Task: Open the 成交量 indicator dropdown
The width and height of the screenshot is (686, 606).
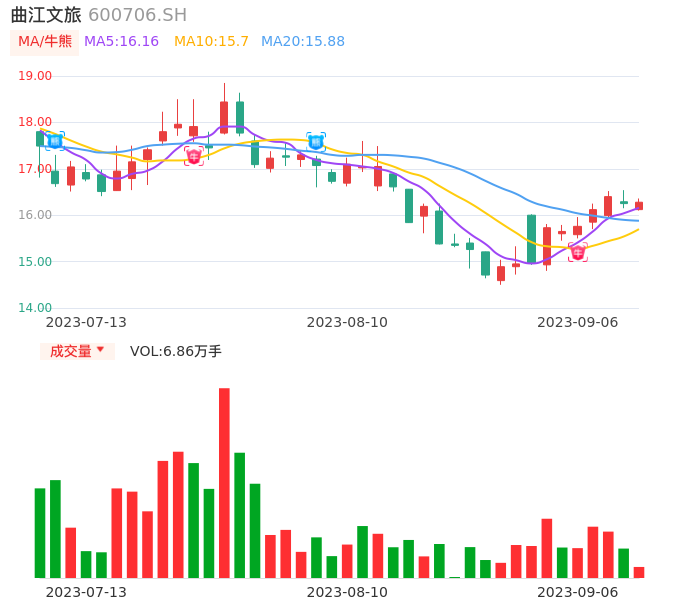Action: pos(77,351)
